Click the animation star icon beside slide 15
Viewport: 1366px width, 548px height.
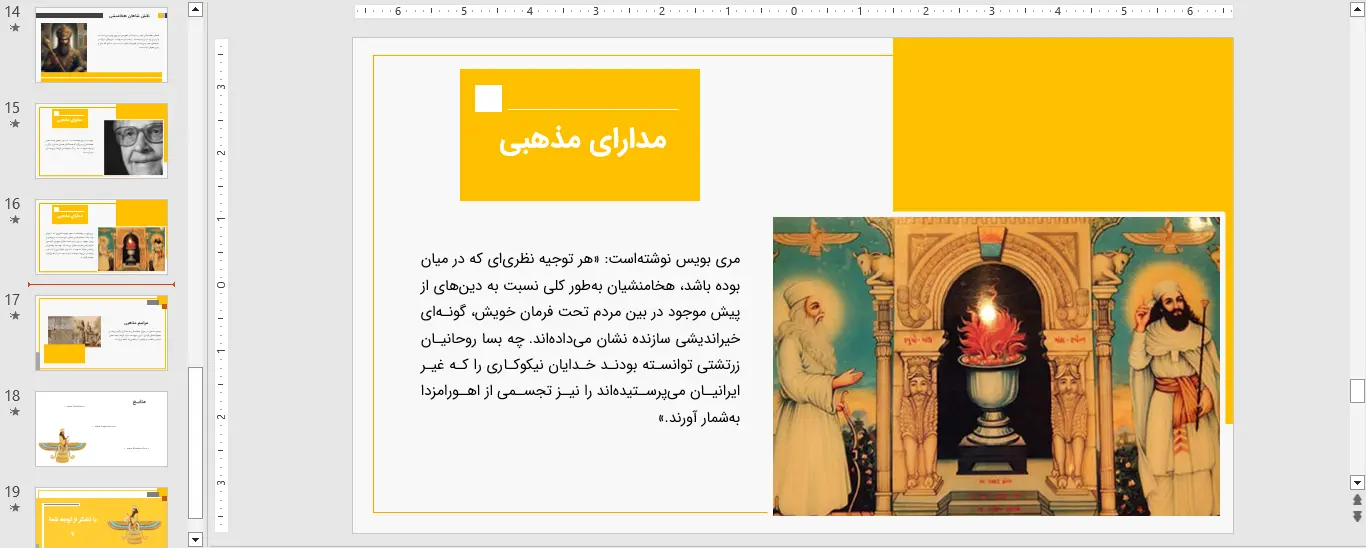14,124
